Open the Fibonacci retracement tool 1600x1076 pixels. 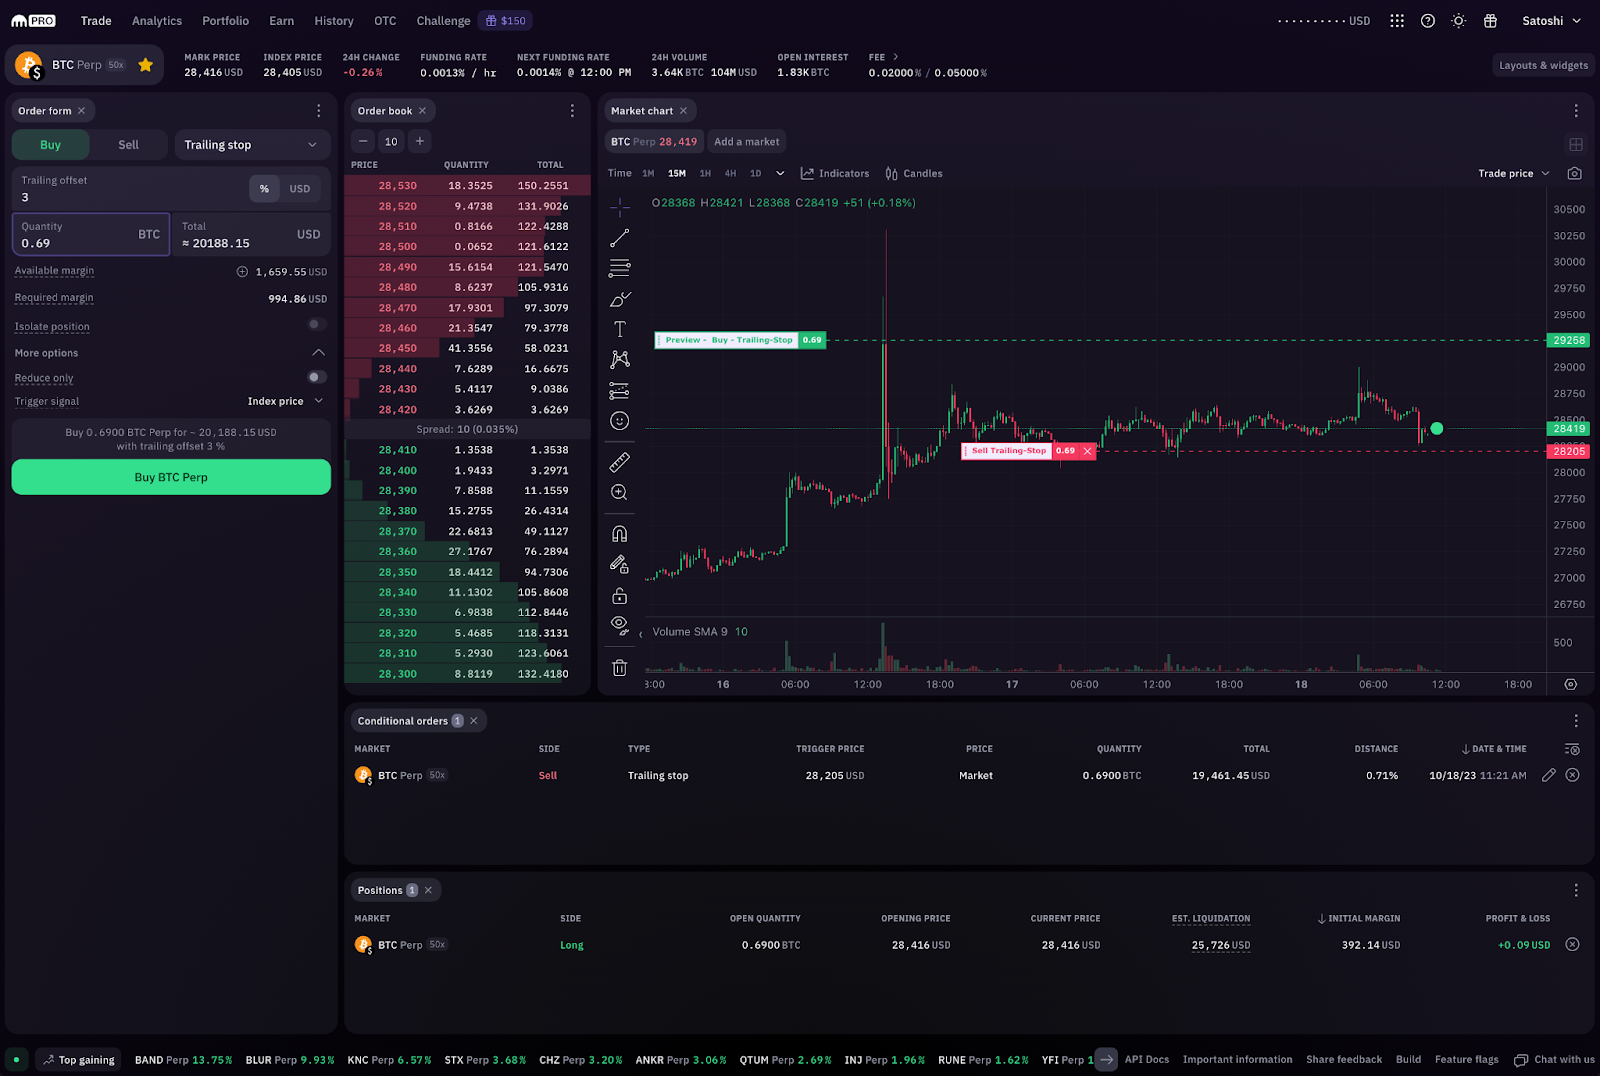[620, 268]
